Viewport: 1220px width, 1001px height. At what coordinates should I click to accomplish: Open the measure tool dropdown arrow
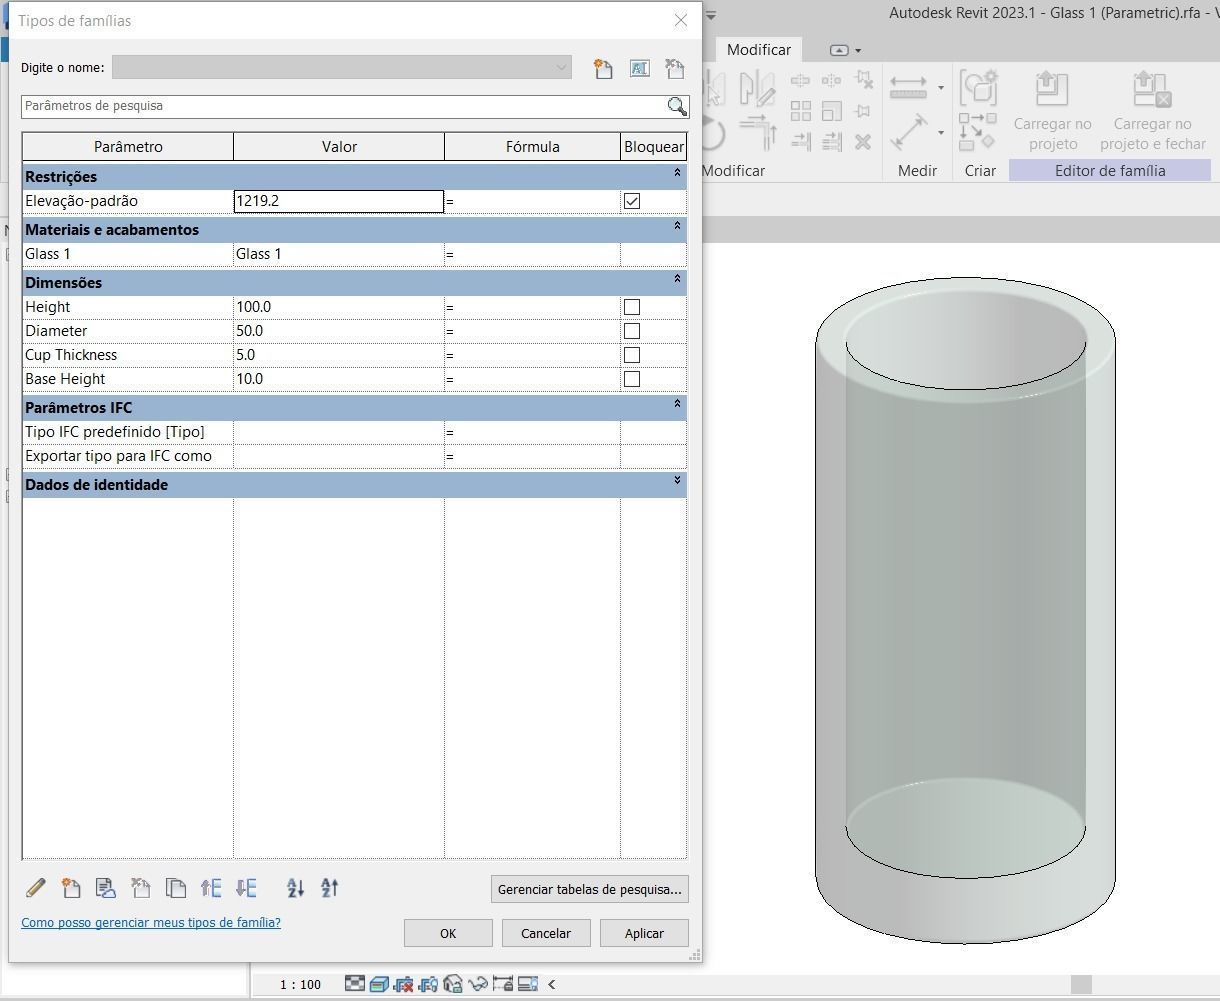(x=940, y=132)
